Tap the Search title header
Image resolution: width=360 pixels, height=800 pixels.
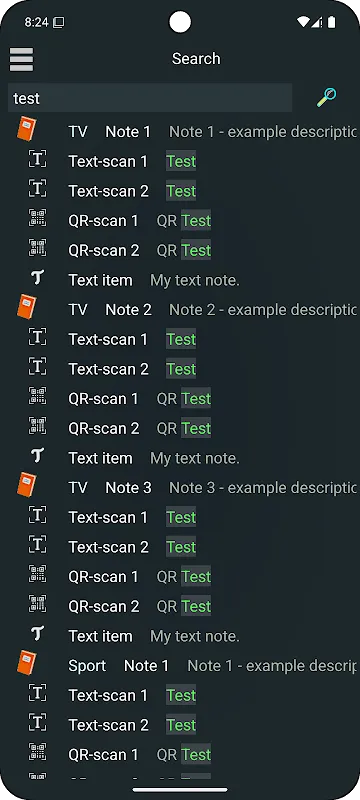pyautogui.click(x=196, y=59)
